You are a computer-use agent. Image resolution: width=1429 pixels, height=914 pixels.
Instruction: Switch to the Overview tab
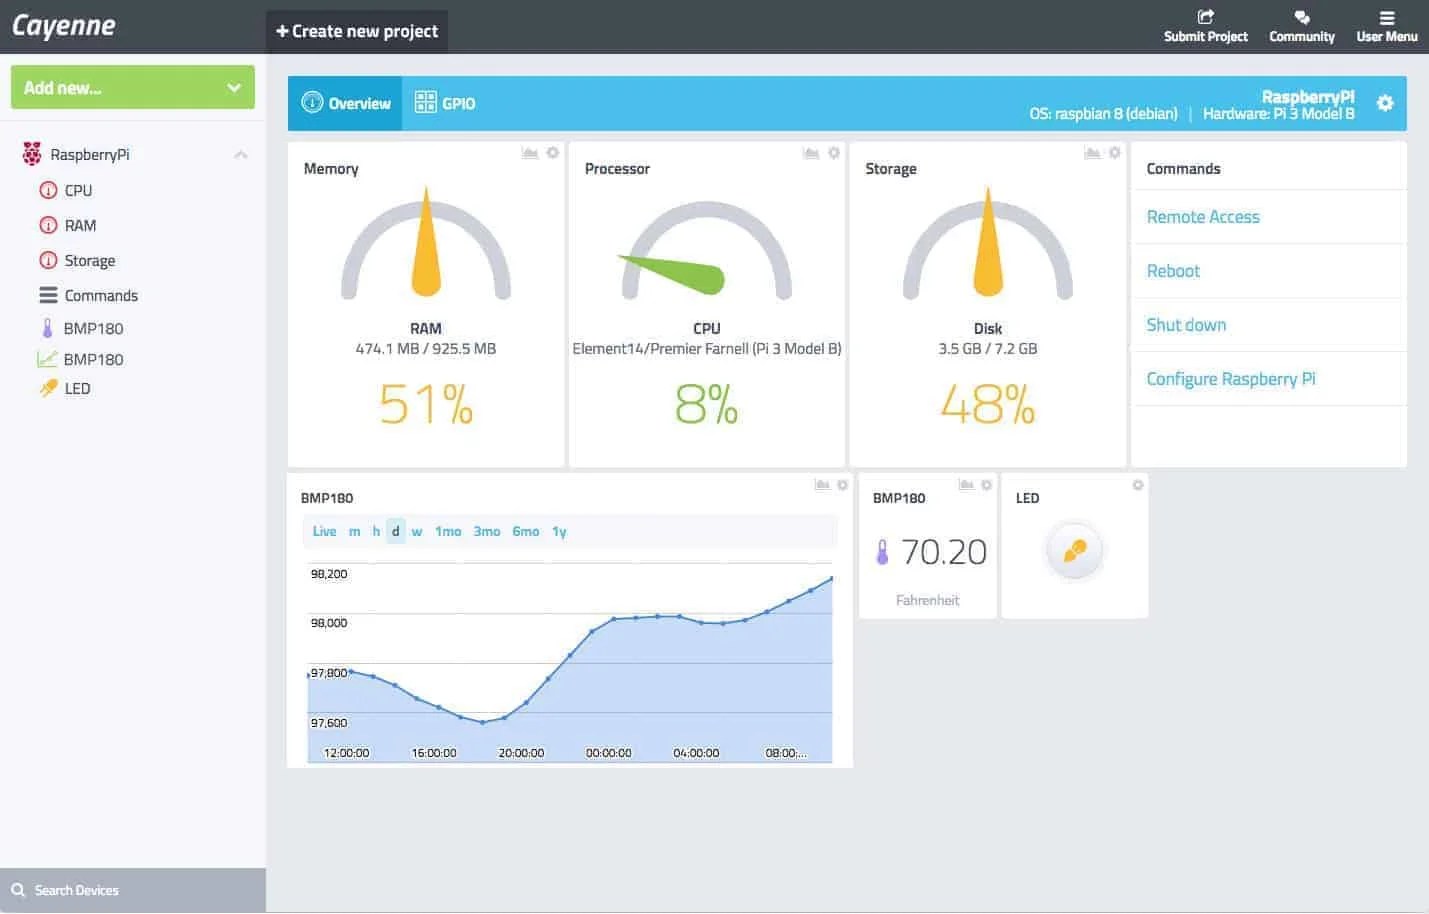[346, 103]
